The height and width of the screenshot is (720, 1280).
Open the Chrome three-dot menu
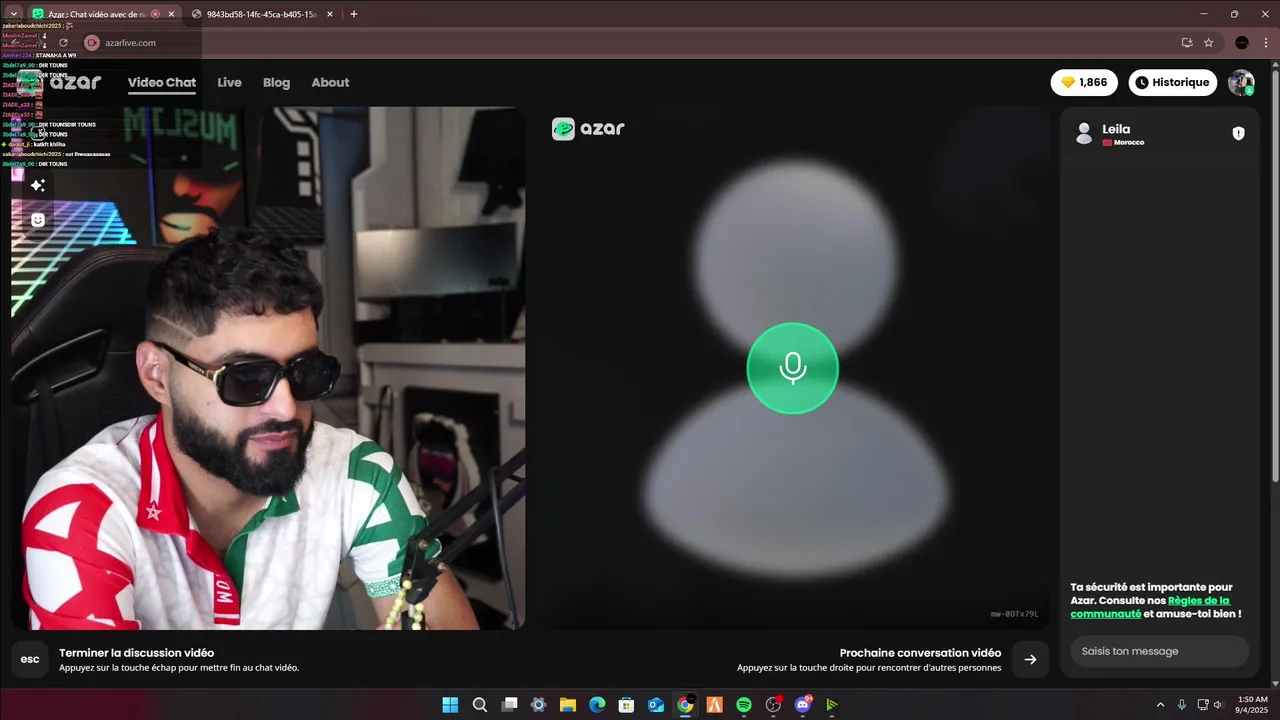click(1266, 43)
